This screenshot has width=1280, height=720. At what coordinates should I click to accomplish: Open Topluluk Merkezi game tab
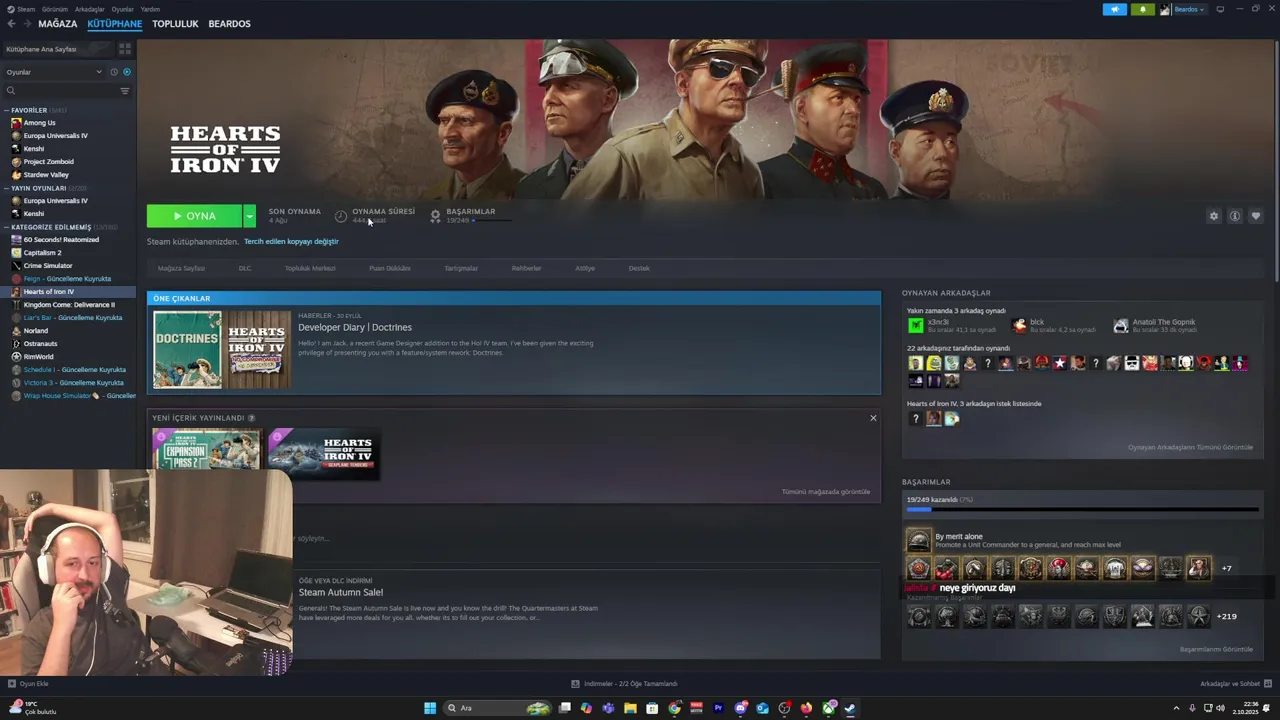[310, 268]
